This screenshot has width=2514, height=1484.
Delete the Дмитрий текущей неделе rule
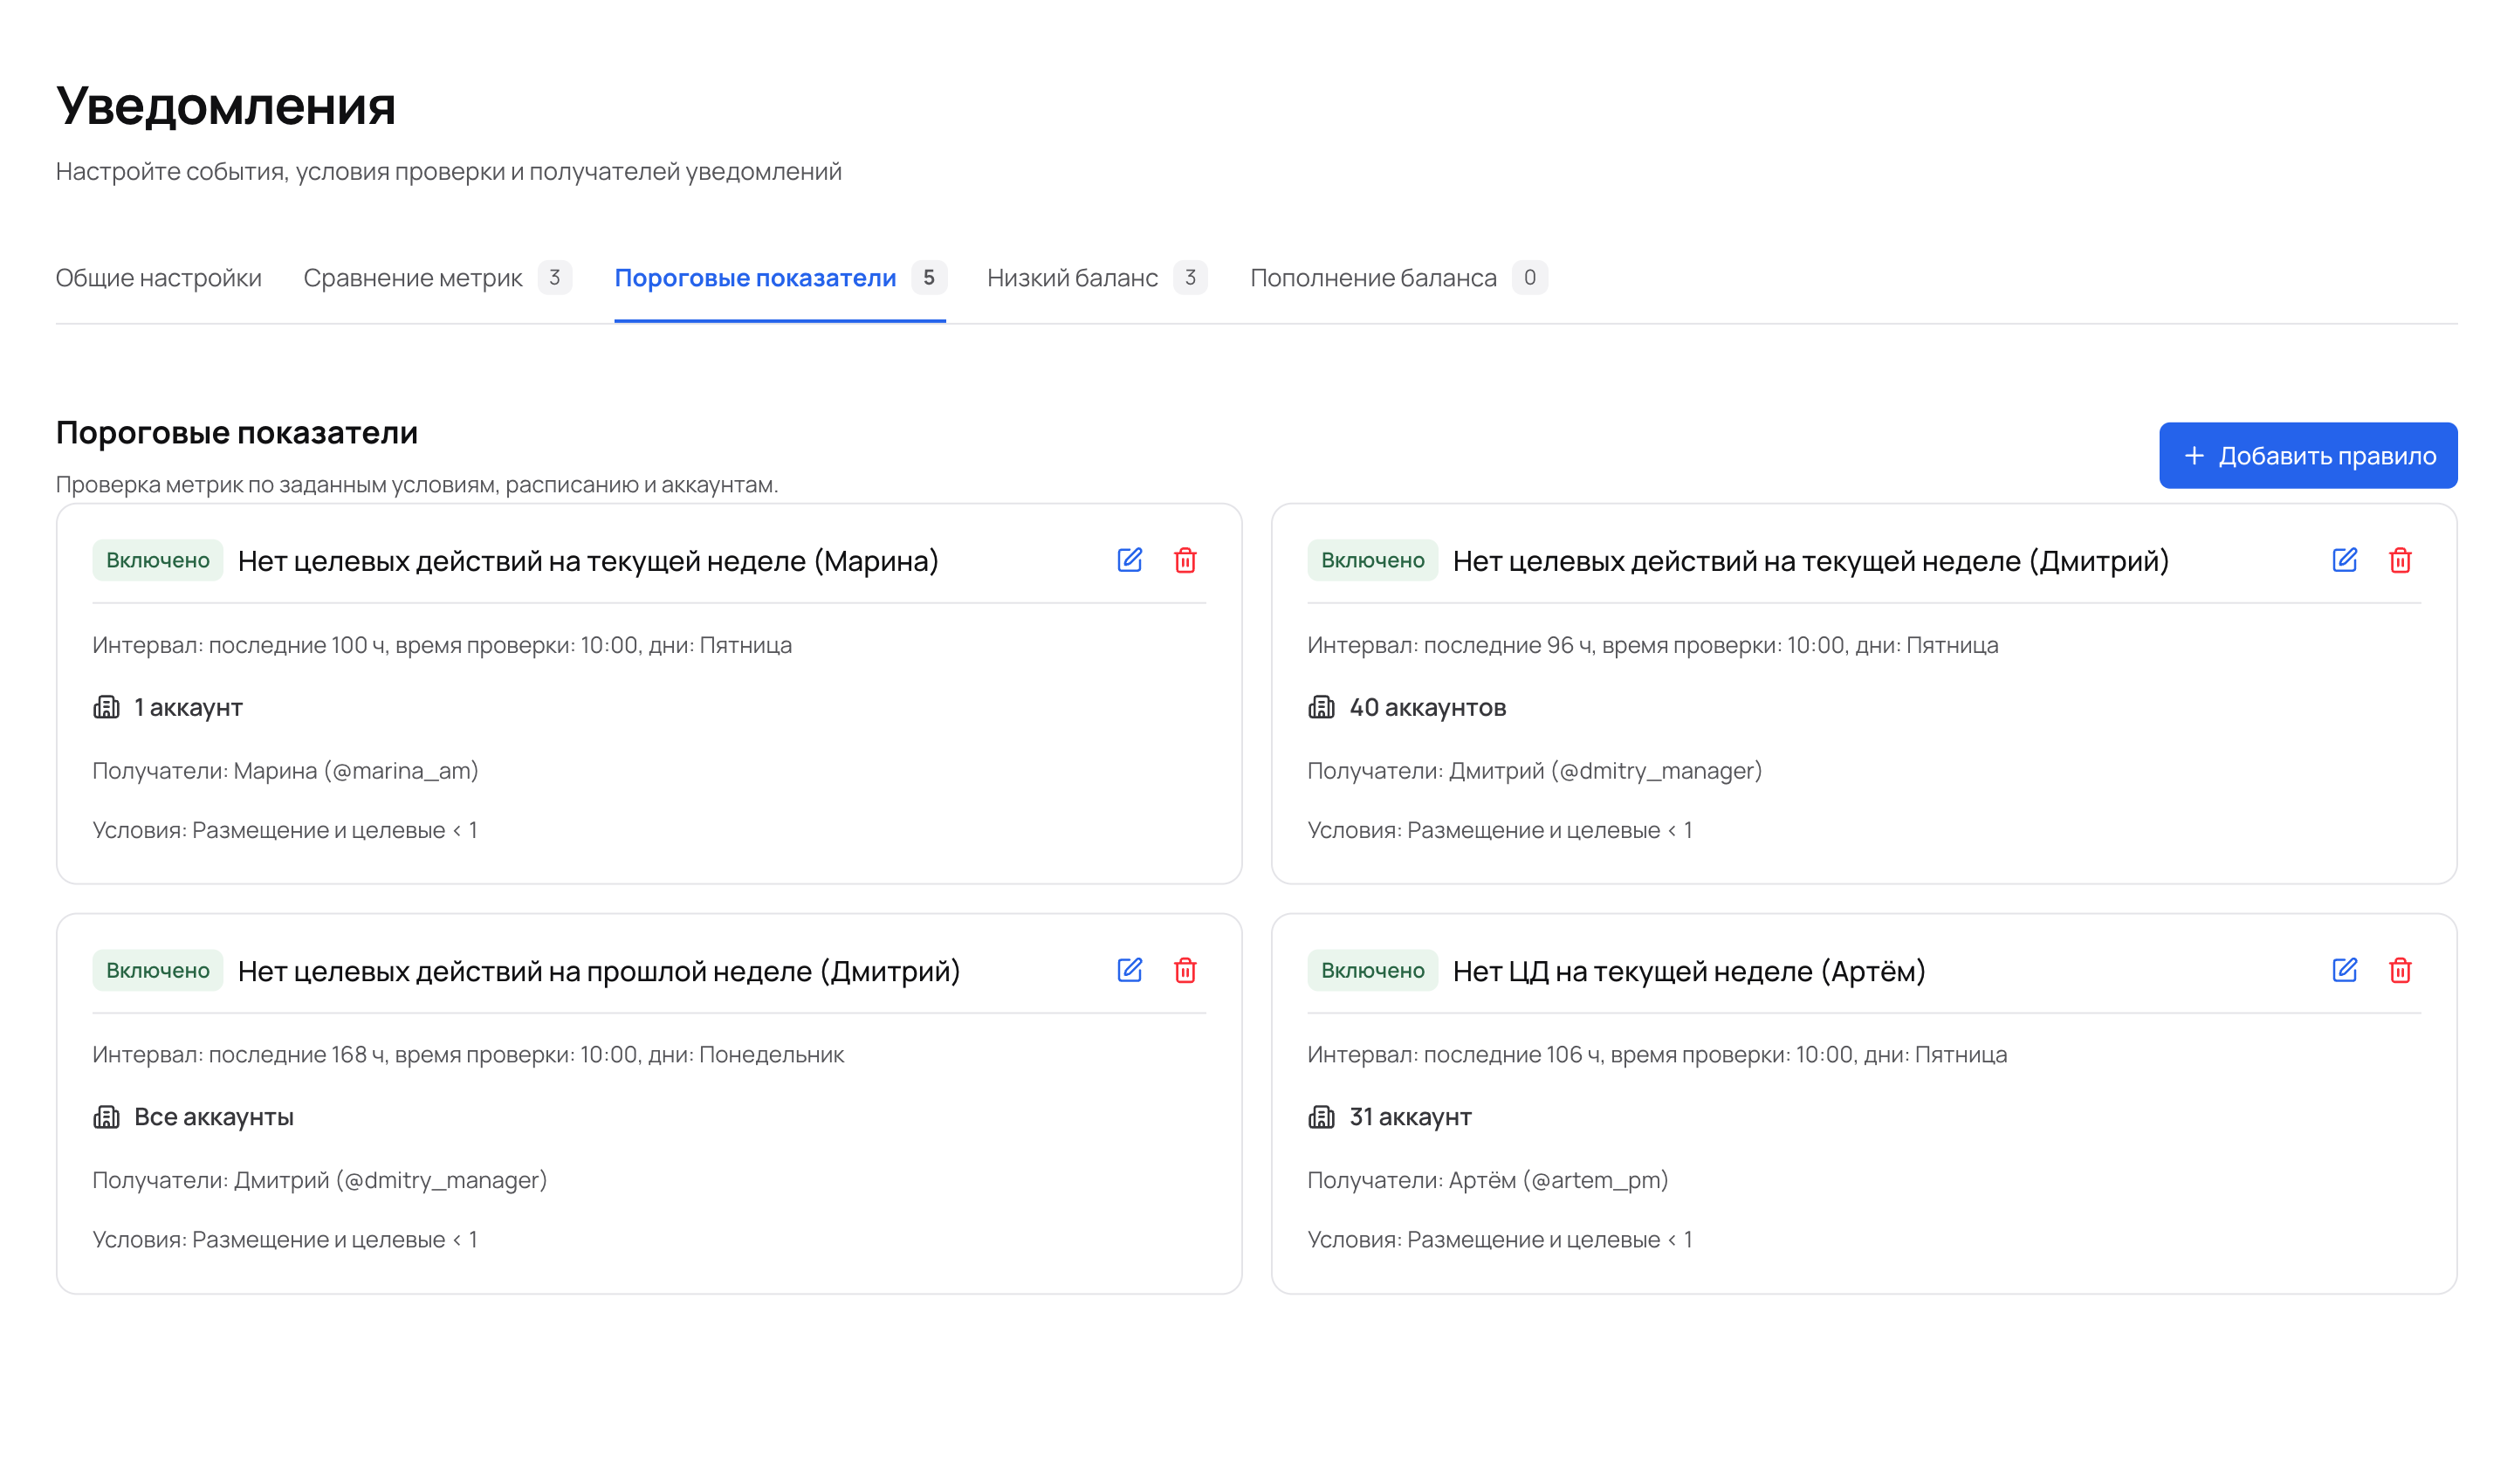click(x=2400, y=560)
